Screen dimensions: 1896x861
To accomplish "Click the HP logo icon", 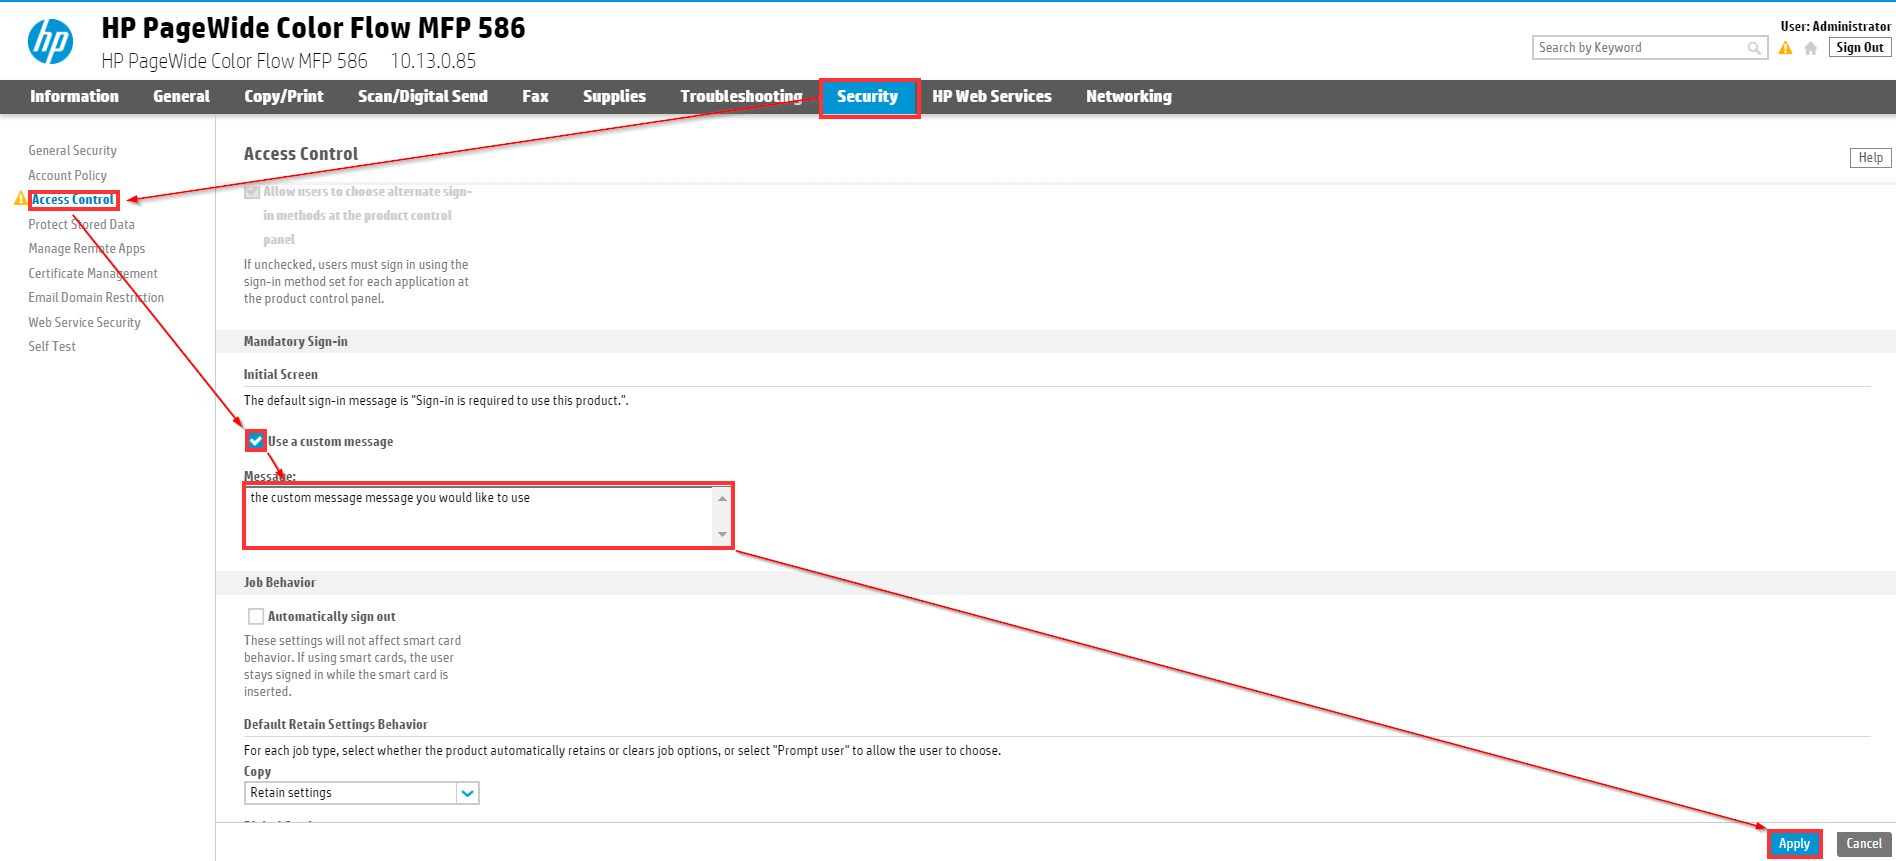I will [x=50, y=42].
